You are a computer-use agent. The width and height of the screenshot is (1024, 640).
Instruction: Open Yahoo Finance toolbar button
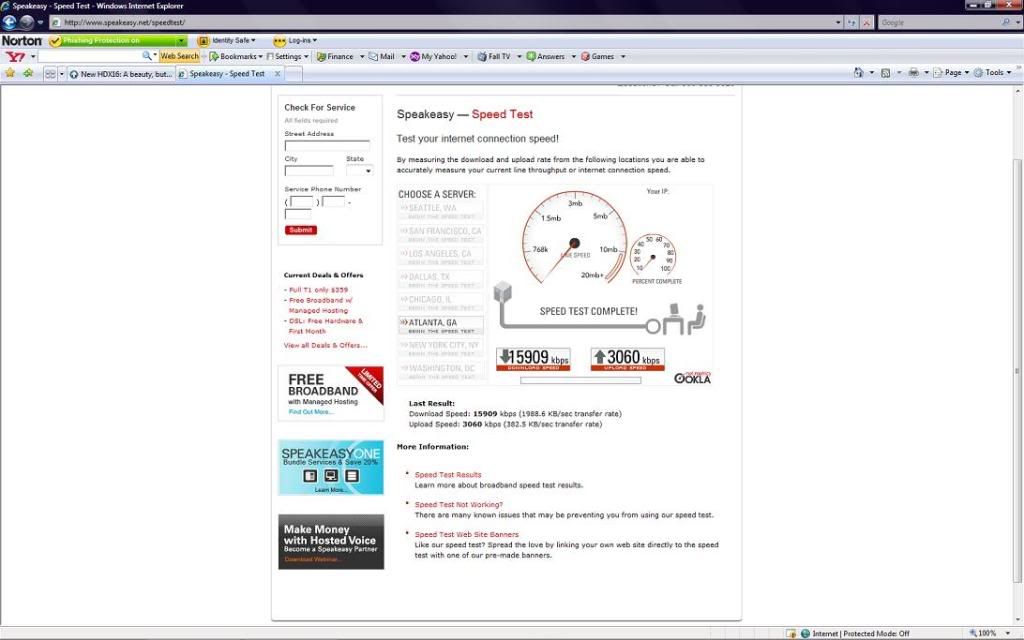coord(335,57)
